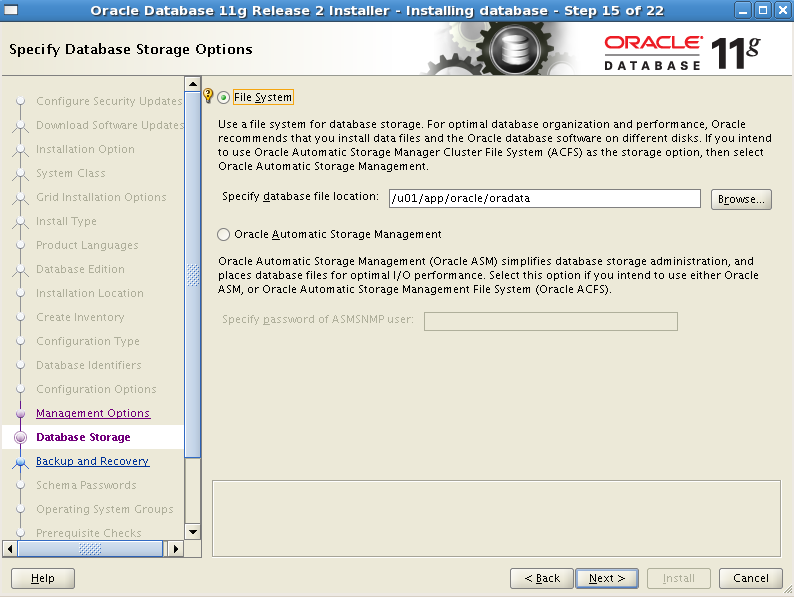
Task: Close the installer window
Action: [782, 10]
